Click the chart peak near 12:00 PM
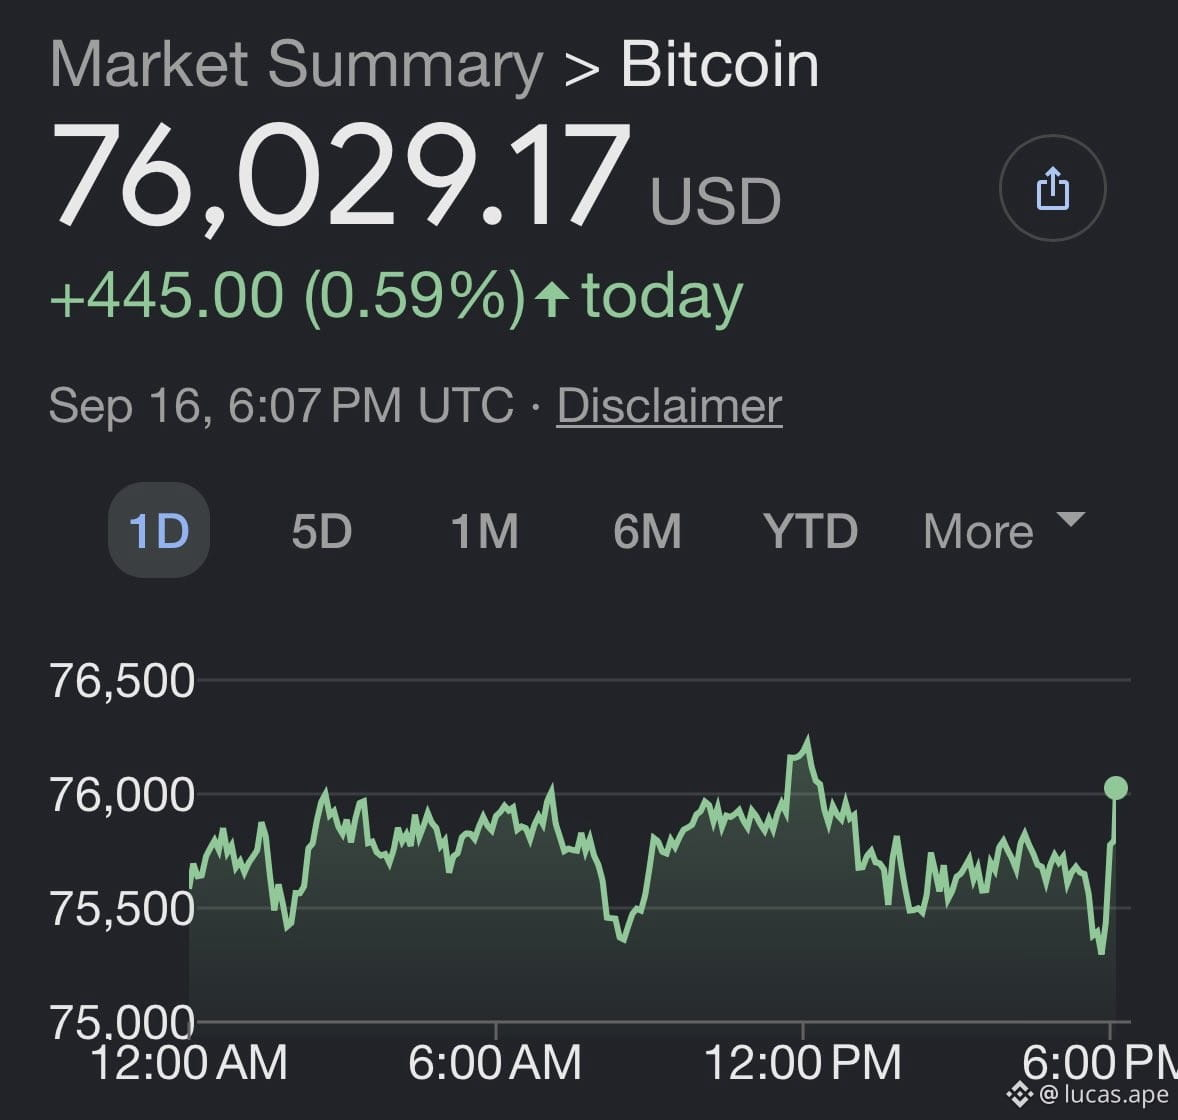This screenshot has width=1178, height=1120. pyautogui.click(x=808, y=740)
